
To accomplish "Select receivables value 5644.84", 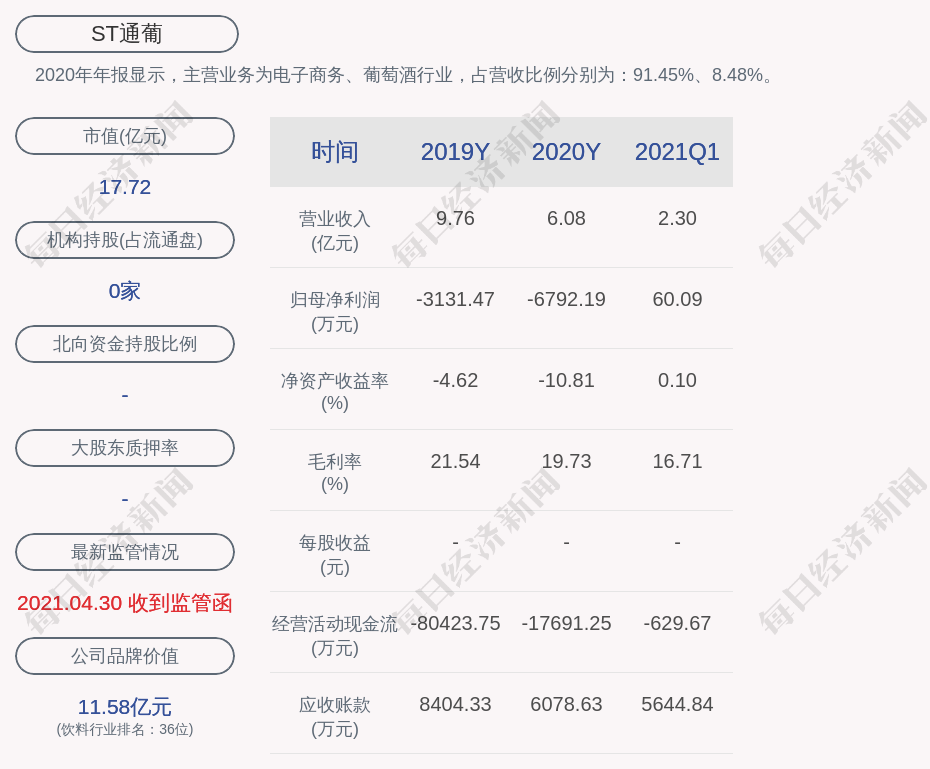I will click(677, 704).
